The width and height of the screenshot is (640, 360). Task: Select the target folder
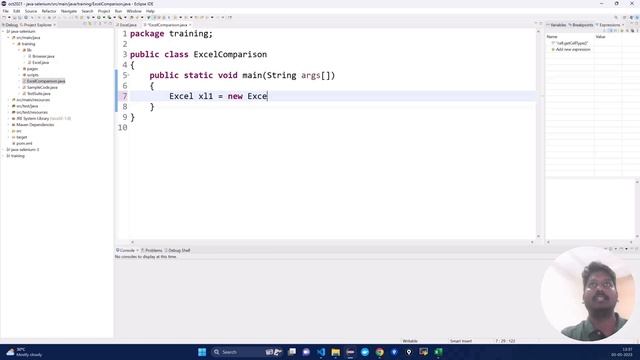point(22,137)
